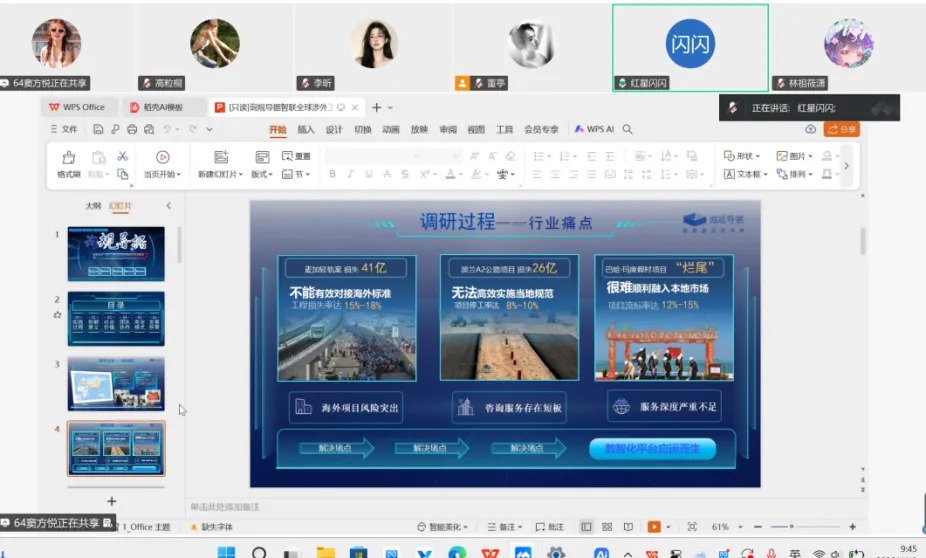The image size is (926, 558).
Task: Add new slide plus button below thumbnails
Action: tap(112, 501)
